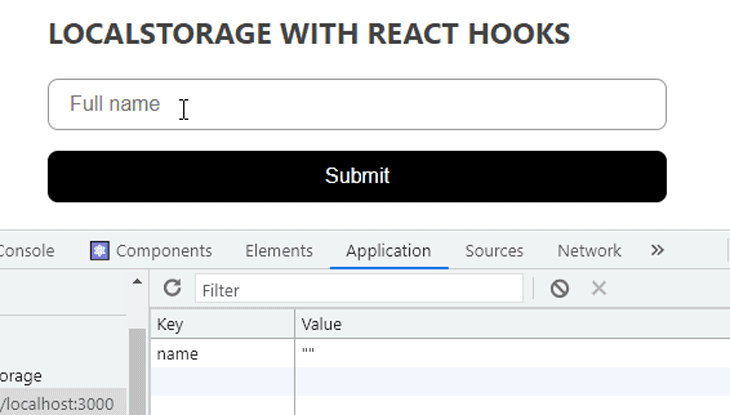
Task: Open the Network tab
Action: pyautogui.click(x=589, y=251)
